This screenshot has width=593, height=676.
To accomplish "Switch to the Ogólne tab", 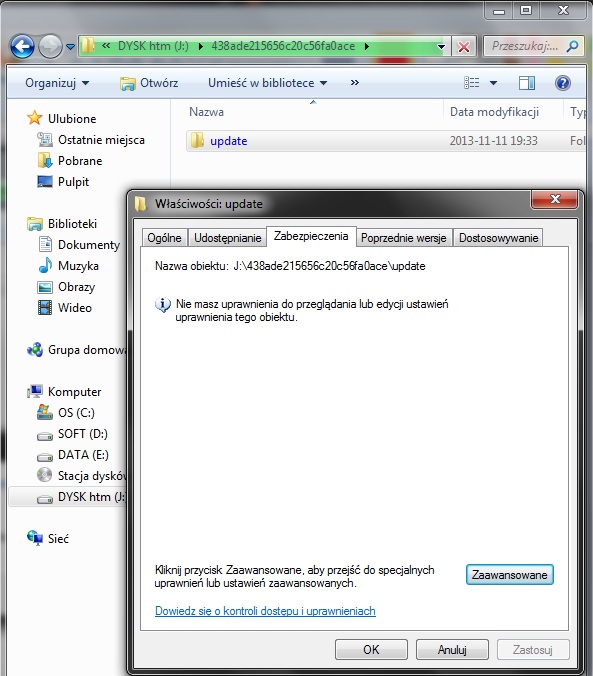I will pyautogui.click(x=164, y=238).
